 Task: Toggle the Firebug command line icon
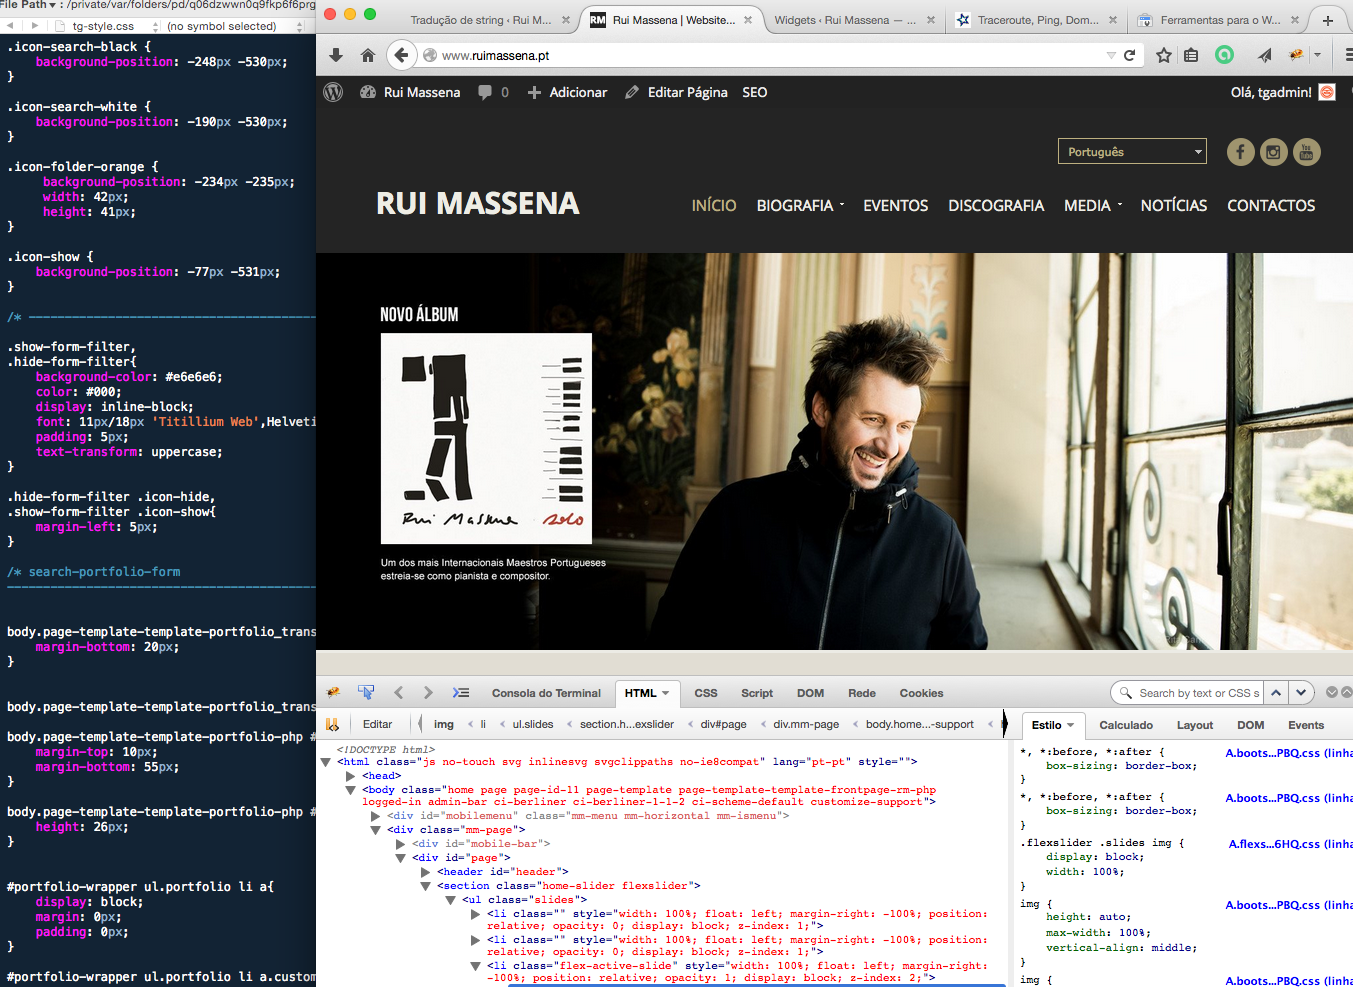point(460,692)
